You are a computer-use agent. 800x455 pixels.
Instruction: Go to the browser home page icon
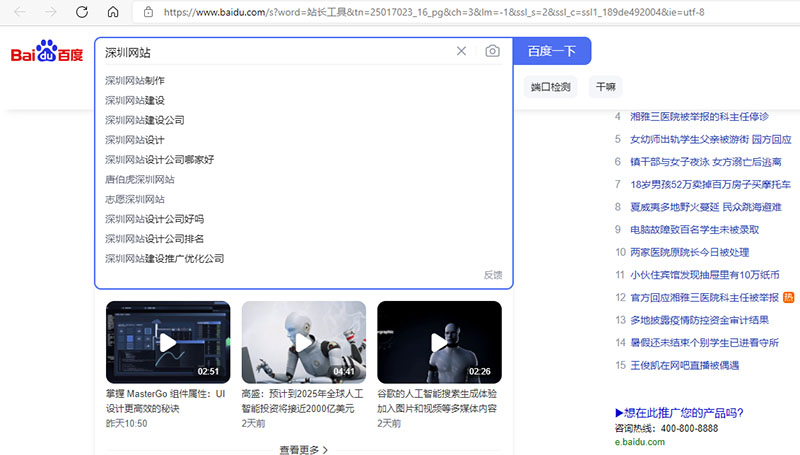point(113,12)
